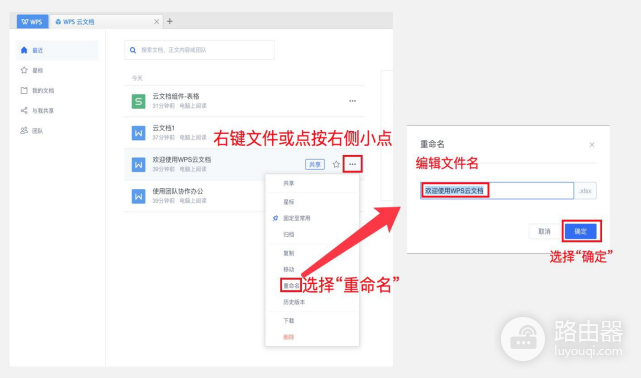Add a new tab with plus button
This screenshot has width=641, height=379.
pos(170,21)
